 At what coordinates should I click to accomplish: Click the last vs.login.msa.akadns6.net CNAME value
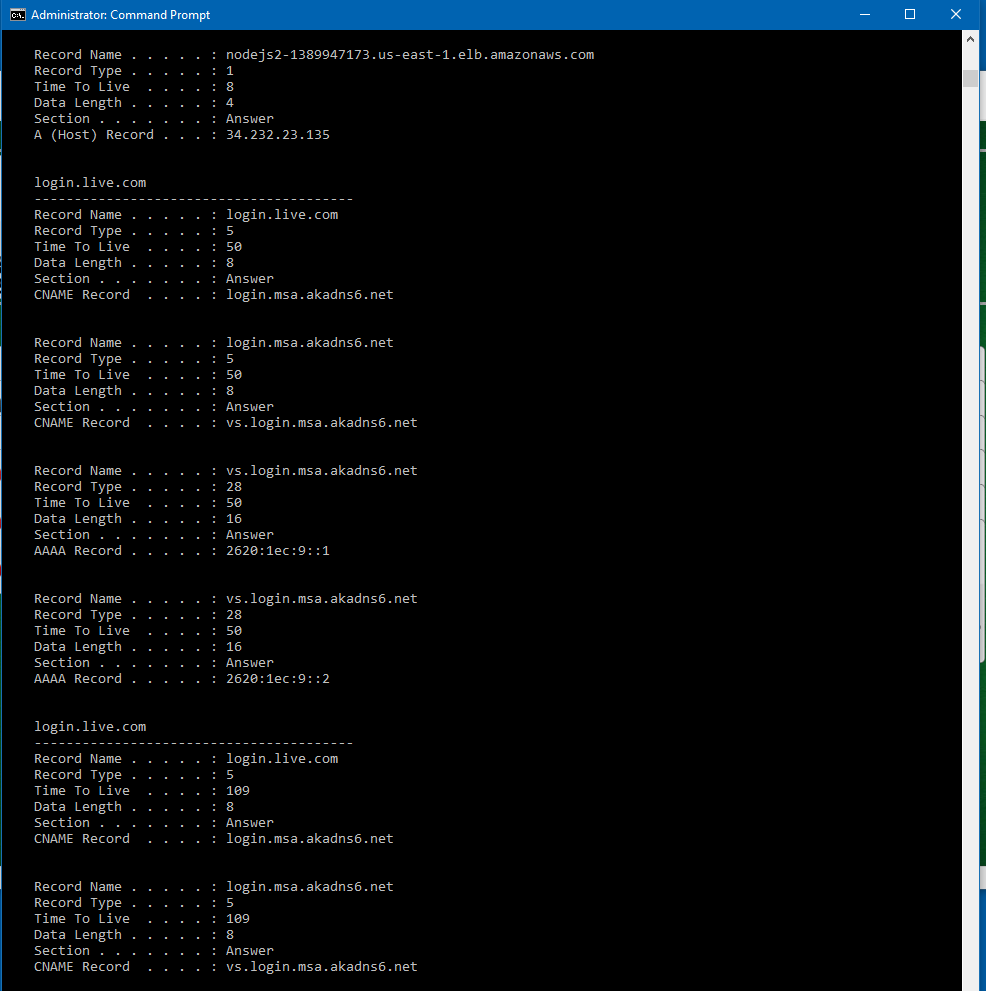321,967
